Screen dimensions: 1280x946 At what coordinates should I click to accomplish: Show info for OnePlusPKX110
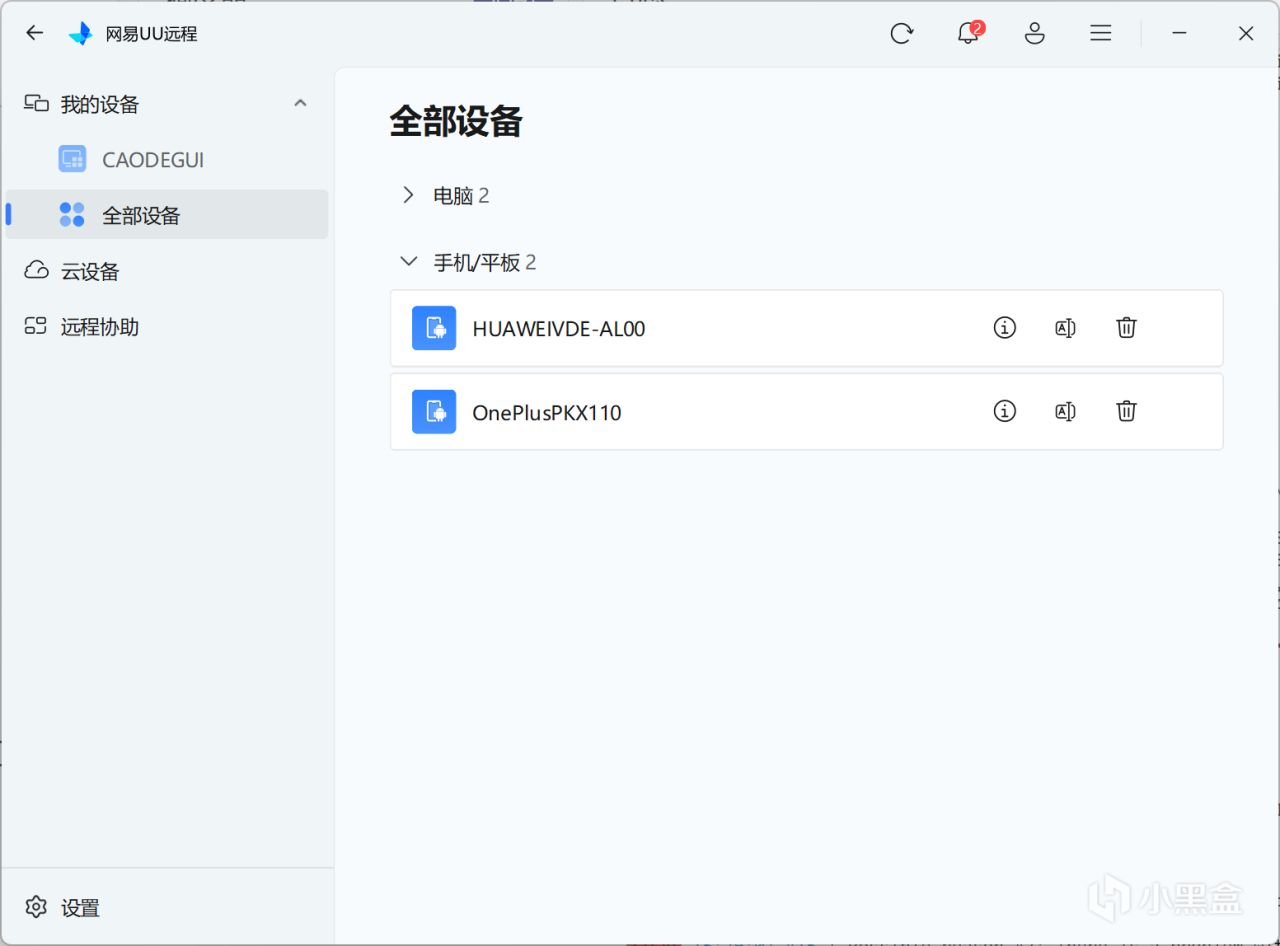click(x=1005, y=411)
